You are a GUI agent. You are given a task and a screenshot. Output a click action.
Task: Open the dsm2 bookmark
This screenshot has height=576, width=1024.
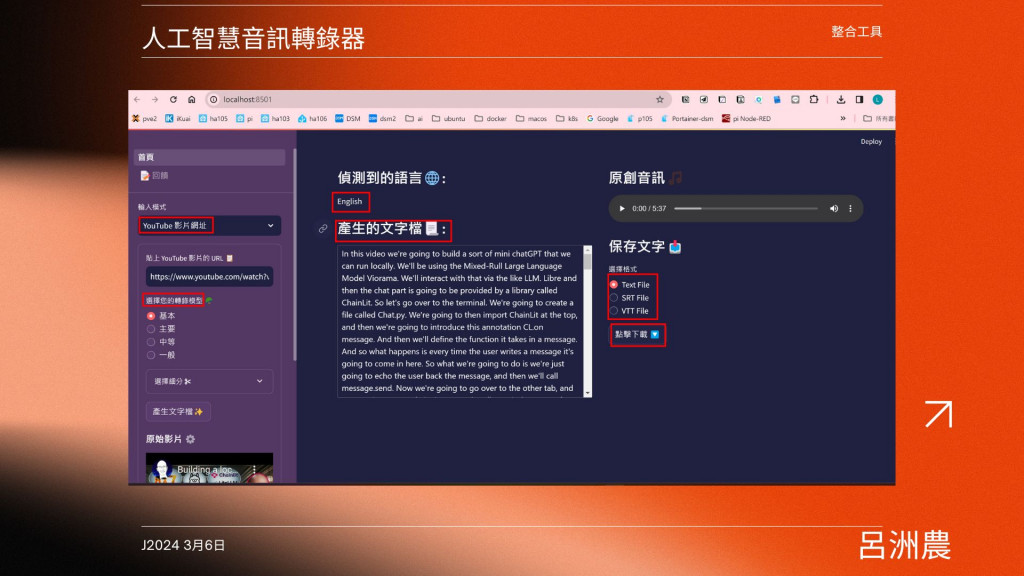pos(383,118)
